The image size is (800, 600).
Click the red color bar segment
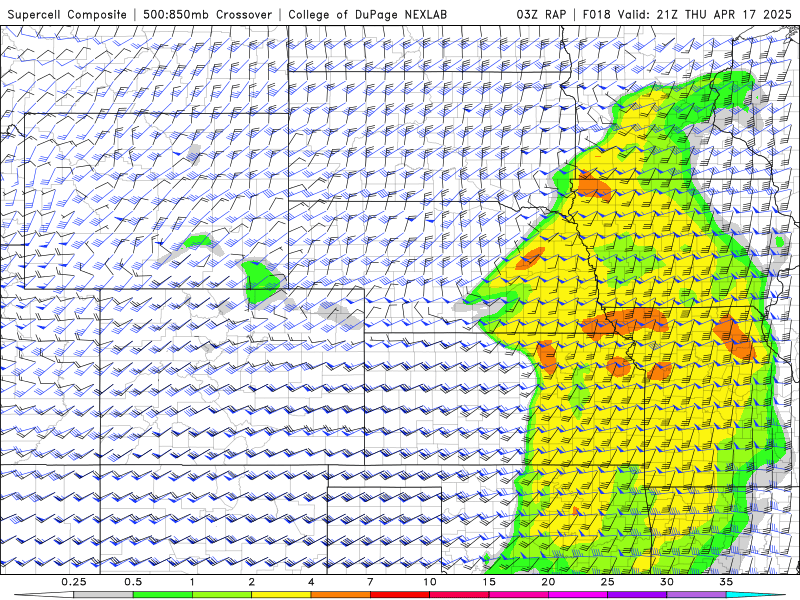click(400, 595)
